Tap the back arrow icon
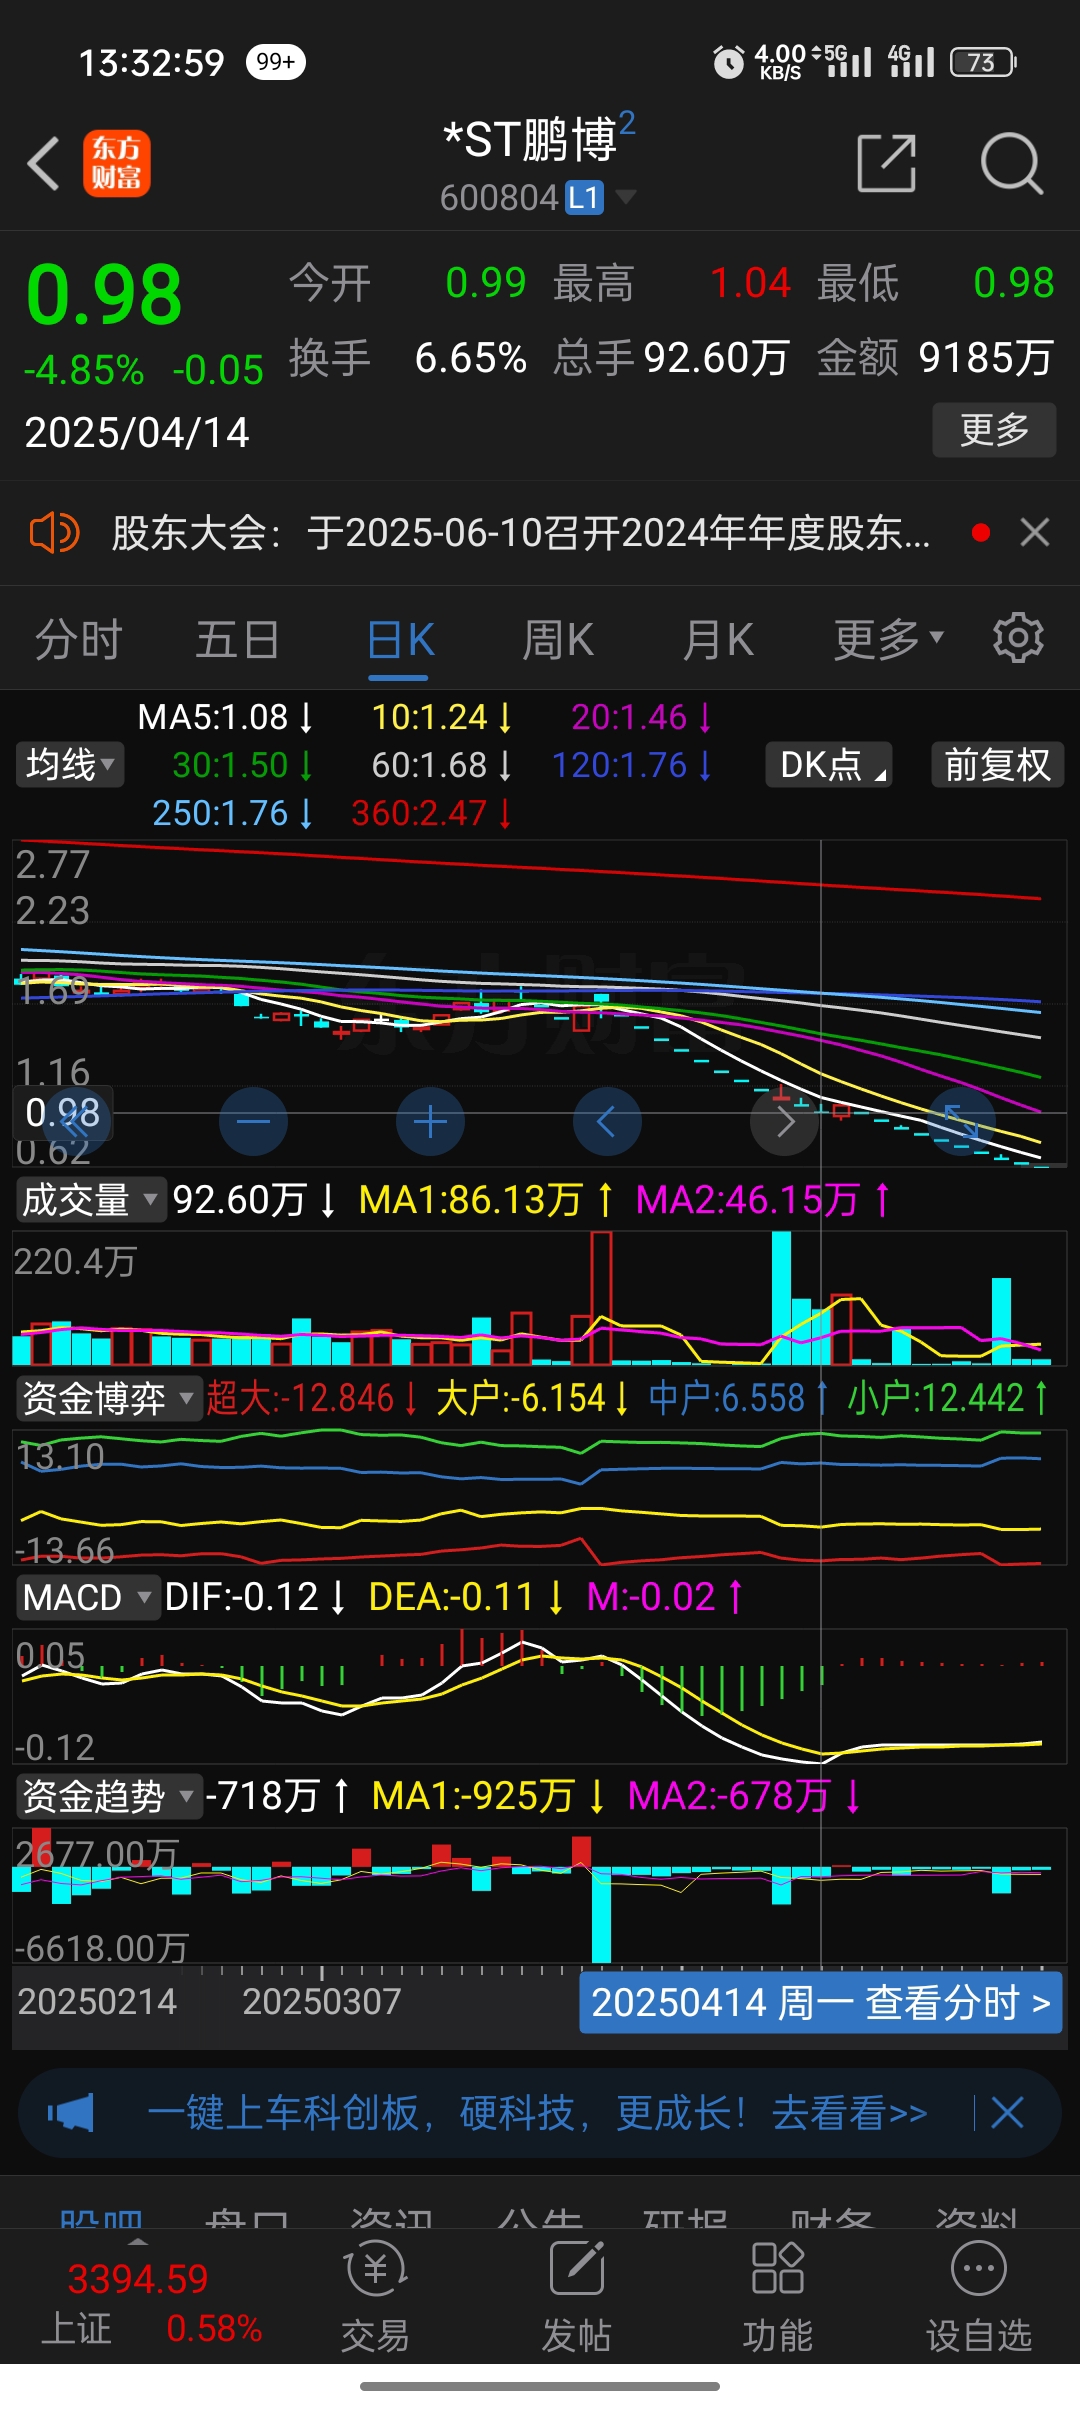1080x2412 pixels. (44, 163)
